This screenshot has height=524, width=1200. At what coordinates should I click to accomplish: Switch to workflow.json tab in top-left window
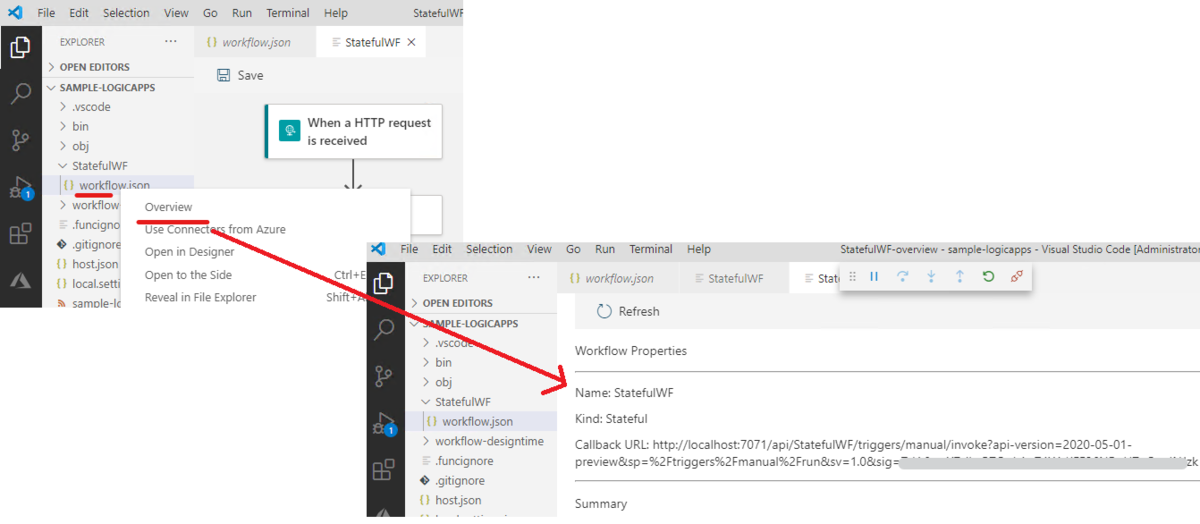click(254, 42)
